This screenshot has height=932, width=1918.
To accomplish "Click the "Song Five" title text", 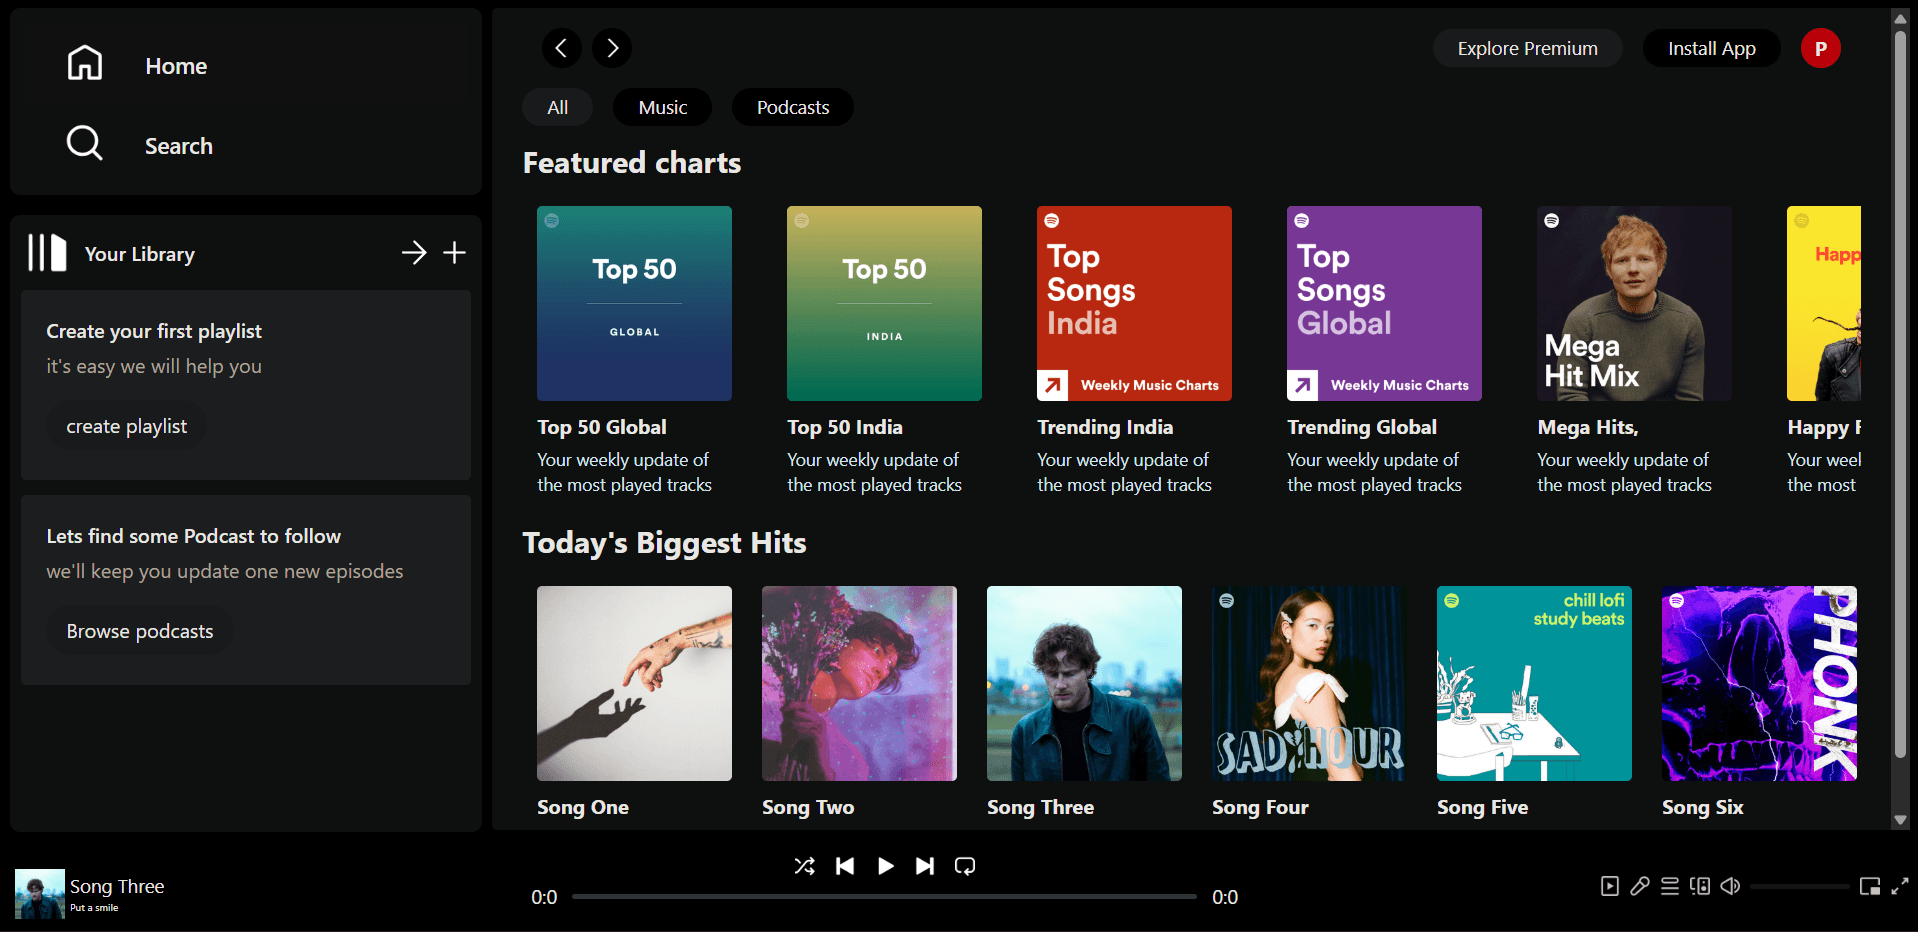I will click(1482, 807).
